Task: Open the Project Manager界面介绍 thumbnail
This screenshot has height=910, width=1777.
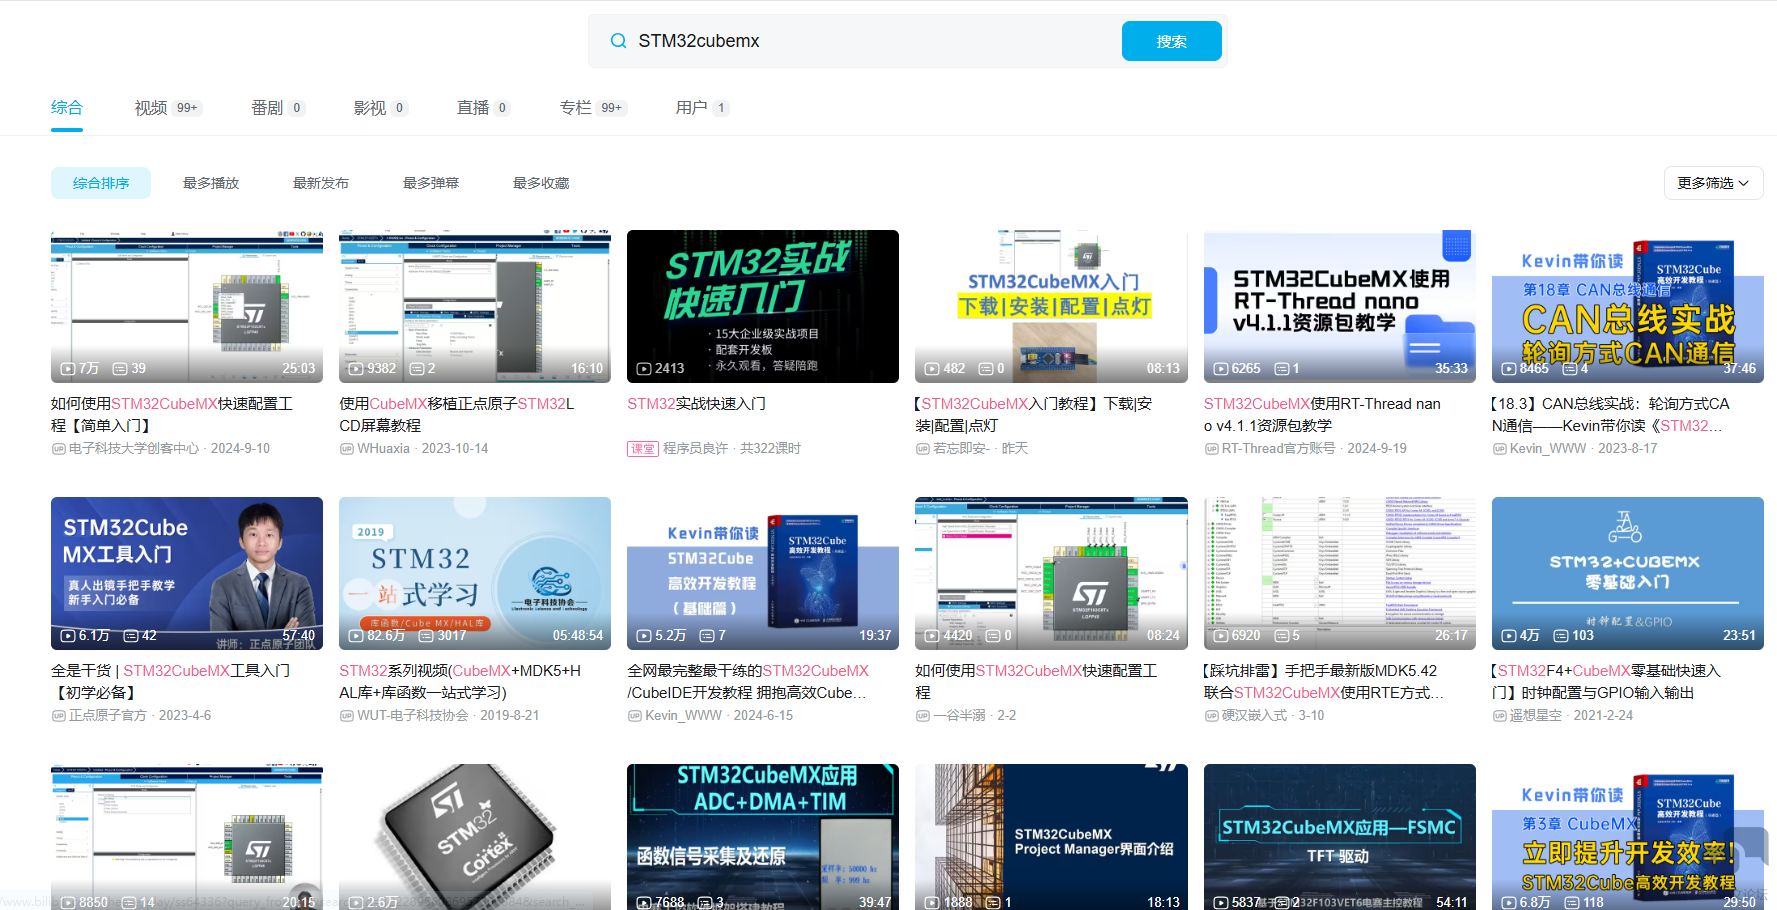Action: pos(1051,837)
